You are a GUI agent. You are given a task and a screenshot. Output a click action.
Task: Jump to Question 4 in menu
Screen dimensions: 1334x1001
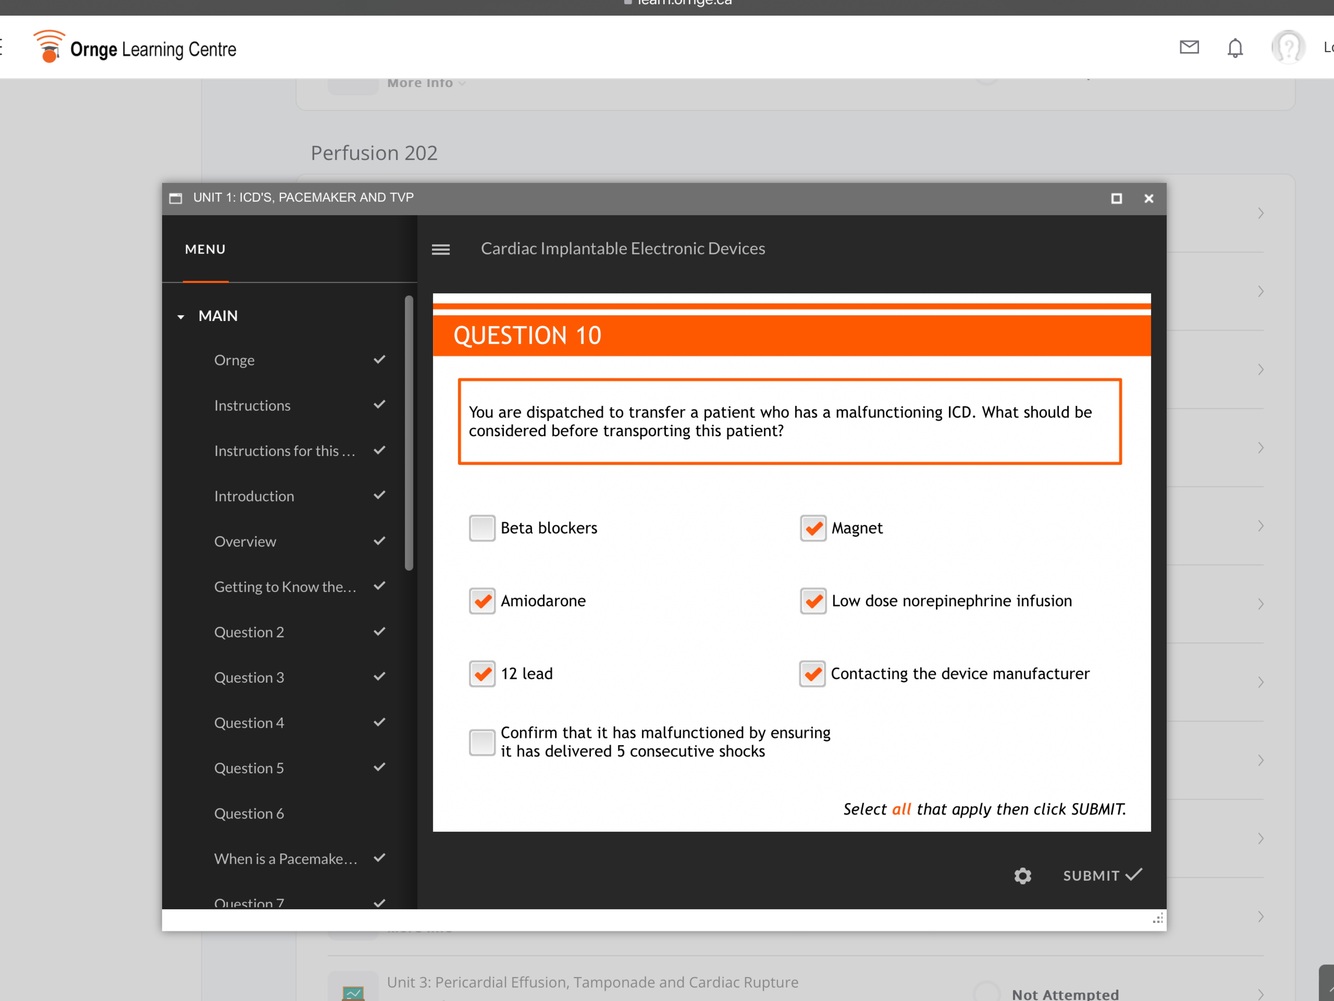(x=290, y=723)
